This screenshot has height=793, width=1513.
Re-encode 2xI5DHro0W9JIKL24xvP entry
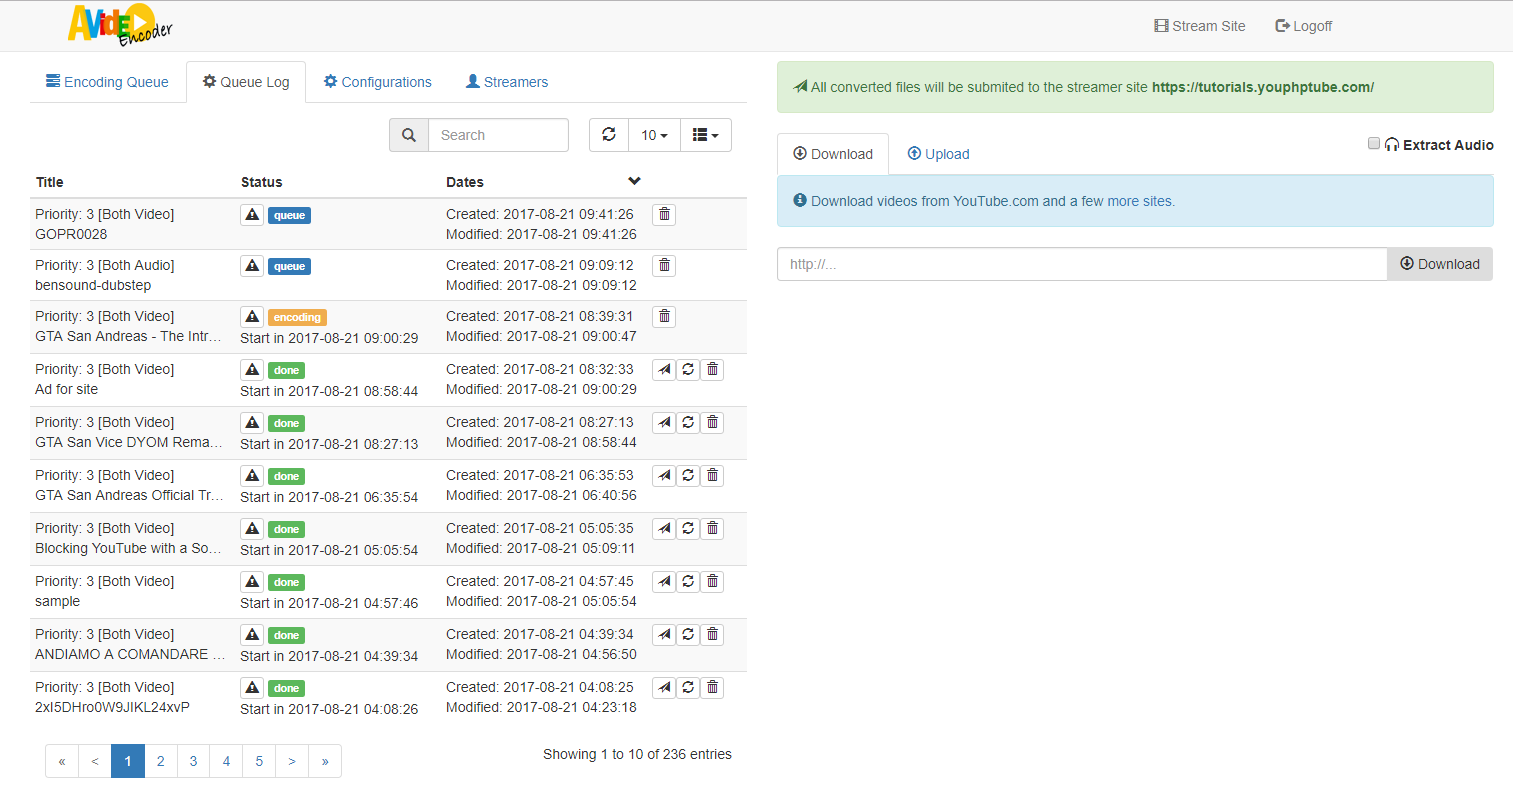point(688,687)
